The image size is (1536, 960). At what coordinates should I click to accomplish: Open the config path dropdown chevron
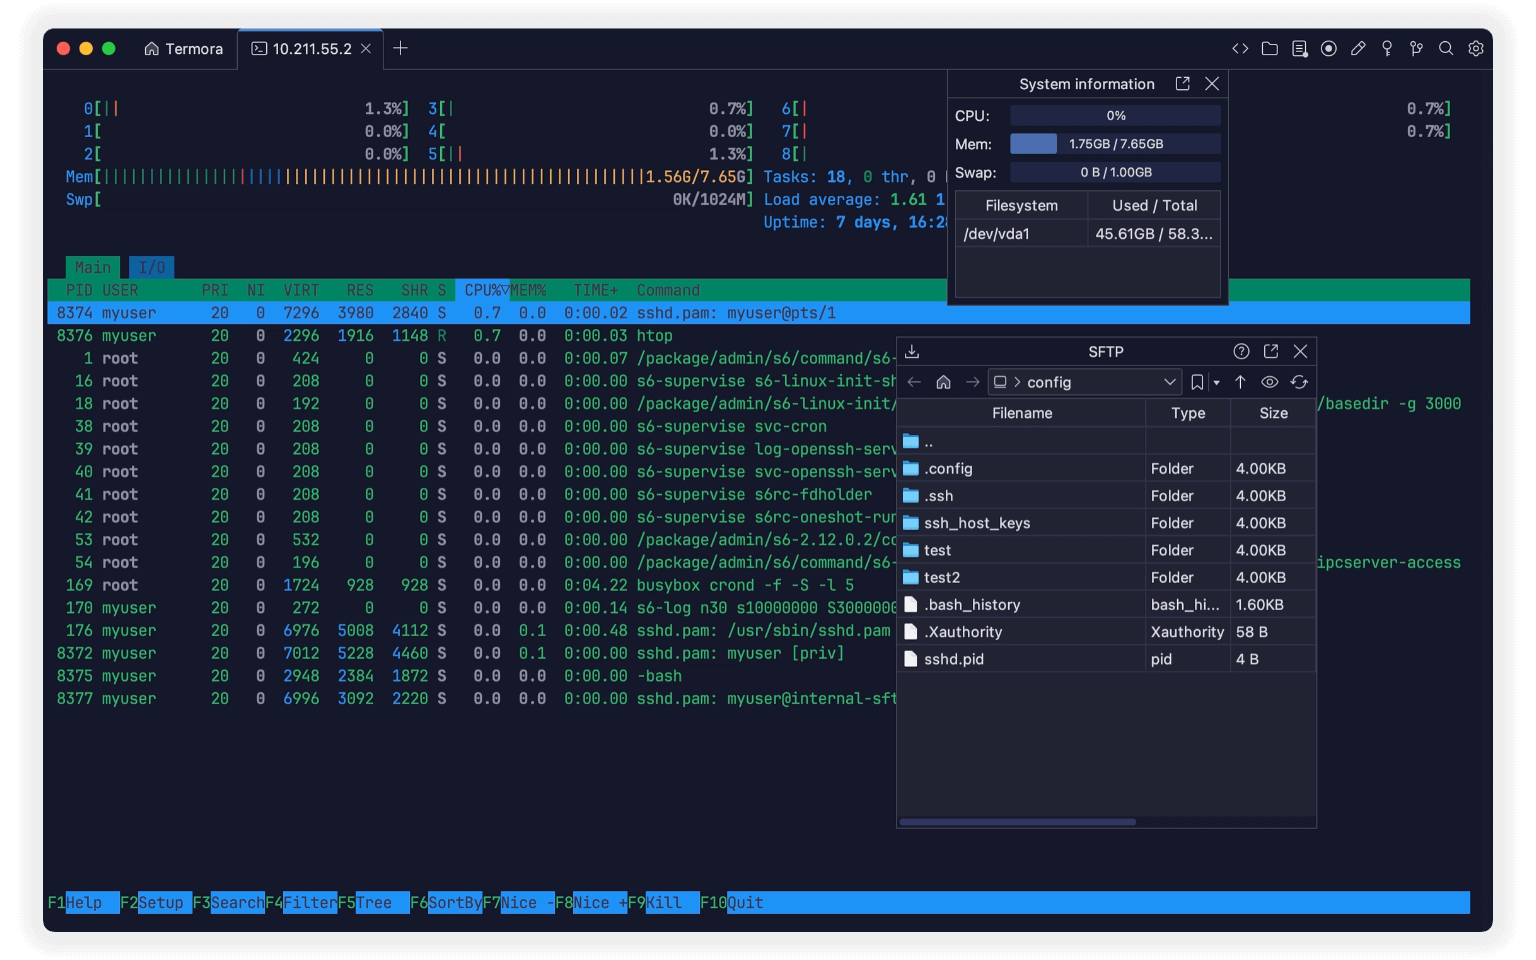[1169, 382]
